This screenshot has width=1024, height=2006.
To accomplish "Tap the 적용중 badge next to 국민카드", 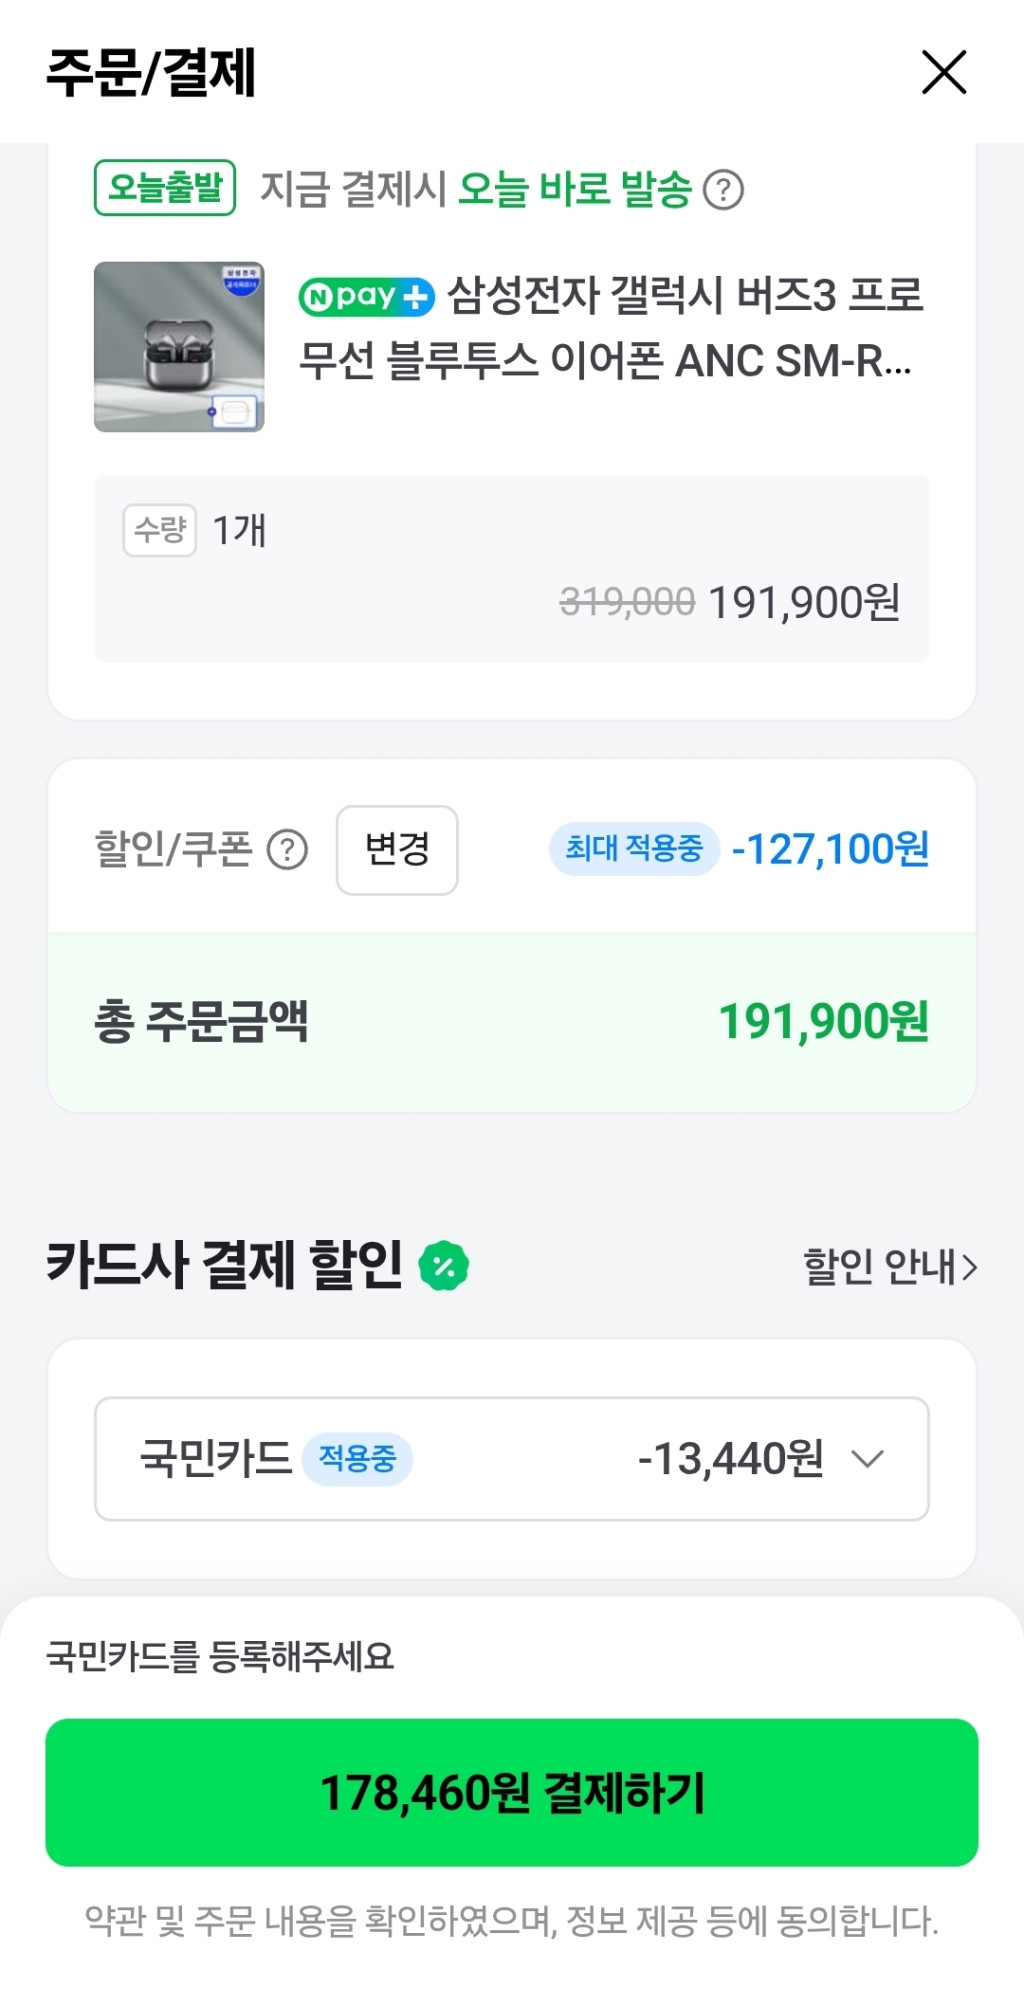I will 357,1459.
